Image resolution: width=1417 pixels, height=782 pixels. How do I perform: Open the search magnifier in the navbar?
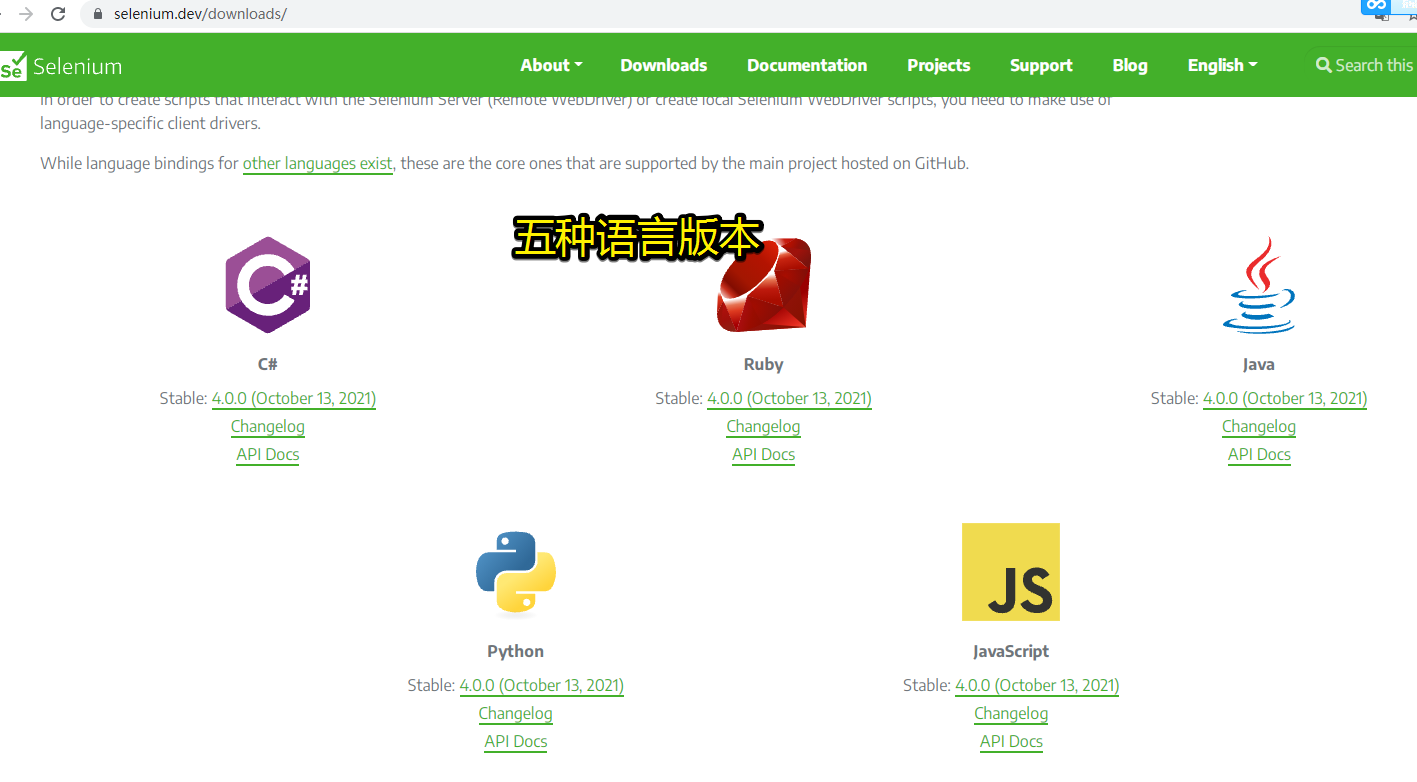(x=1322, y=65)
